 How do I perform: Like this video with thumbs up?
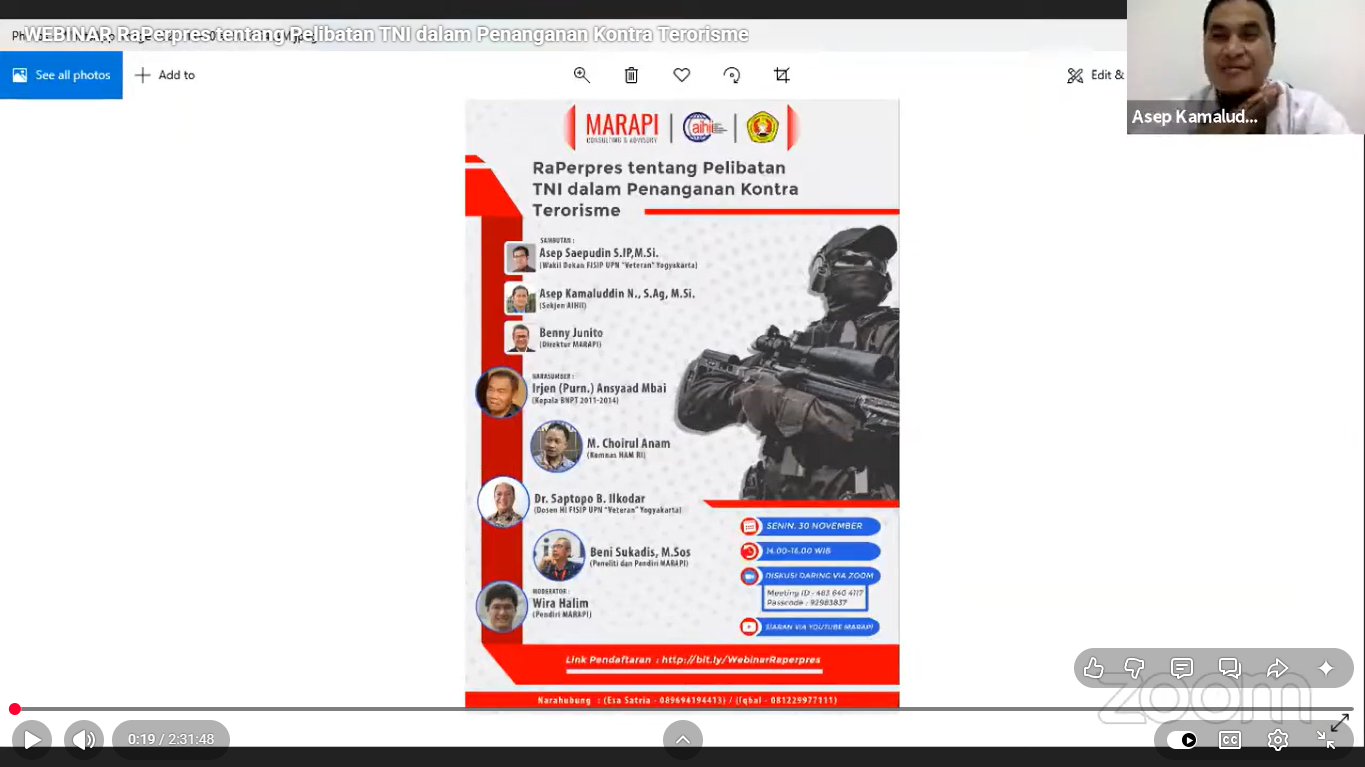[1093, 668]
